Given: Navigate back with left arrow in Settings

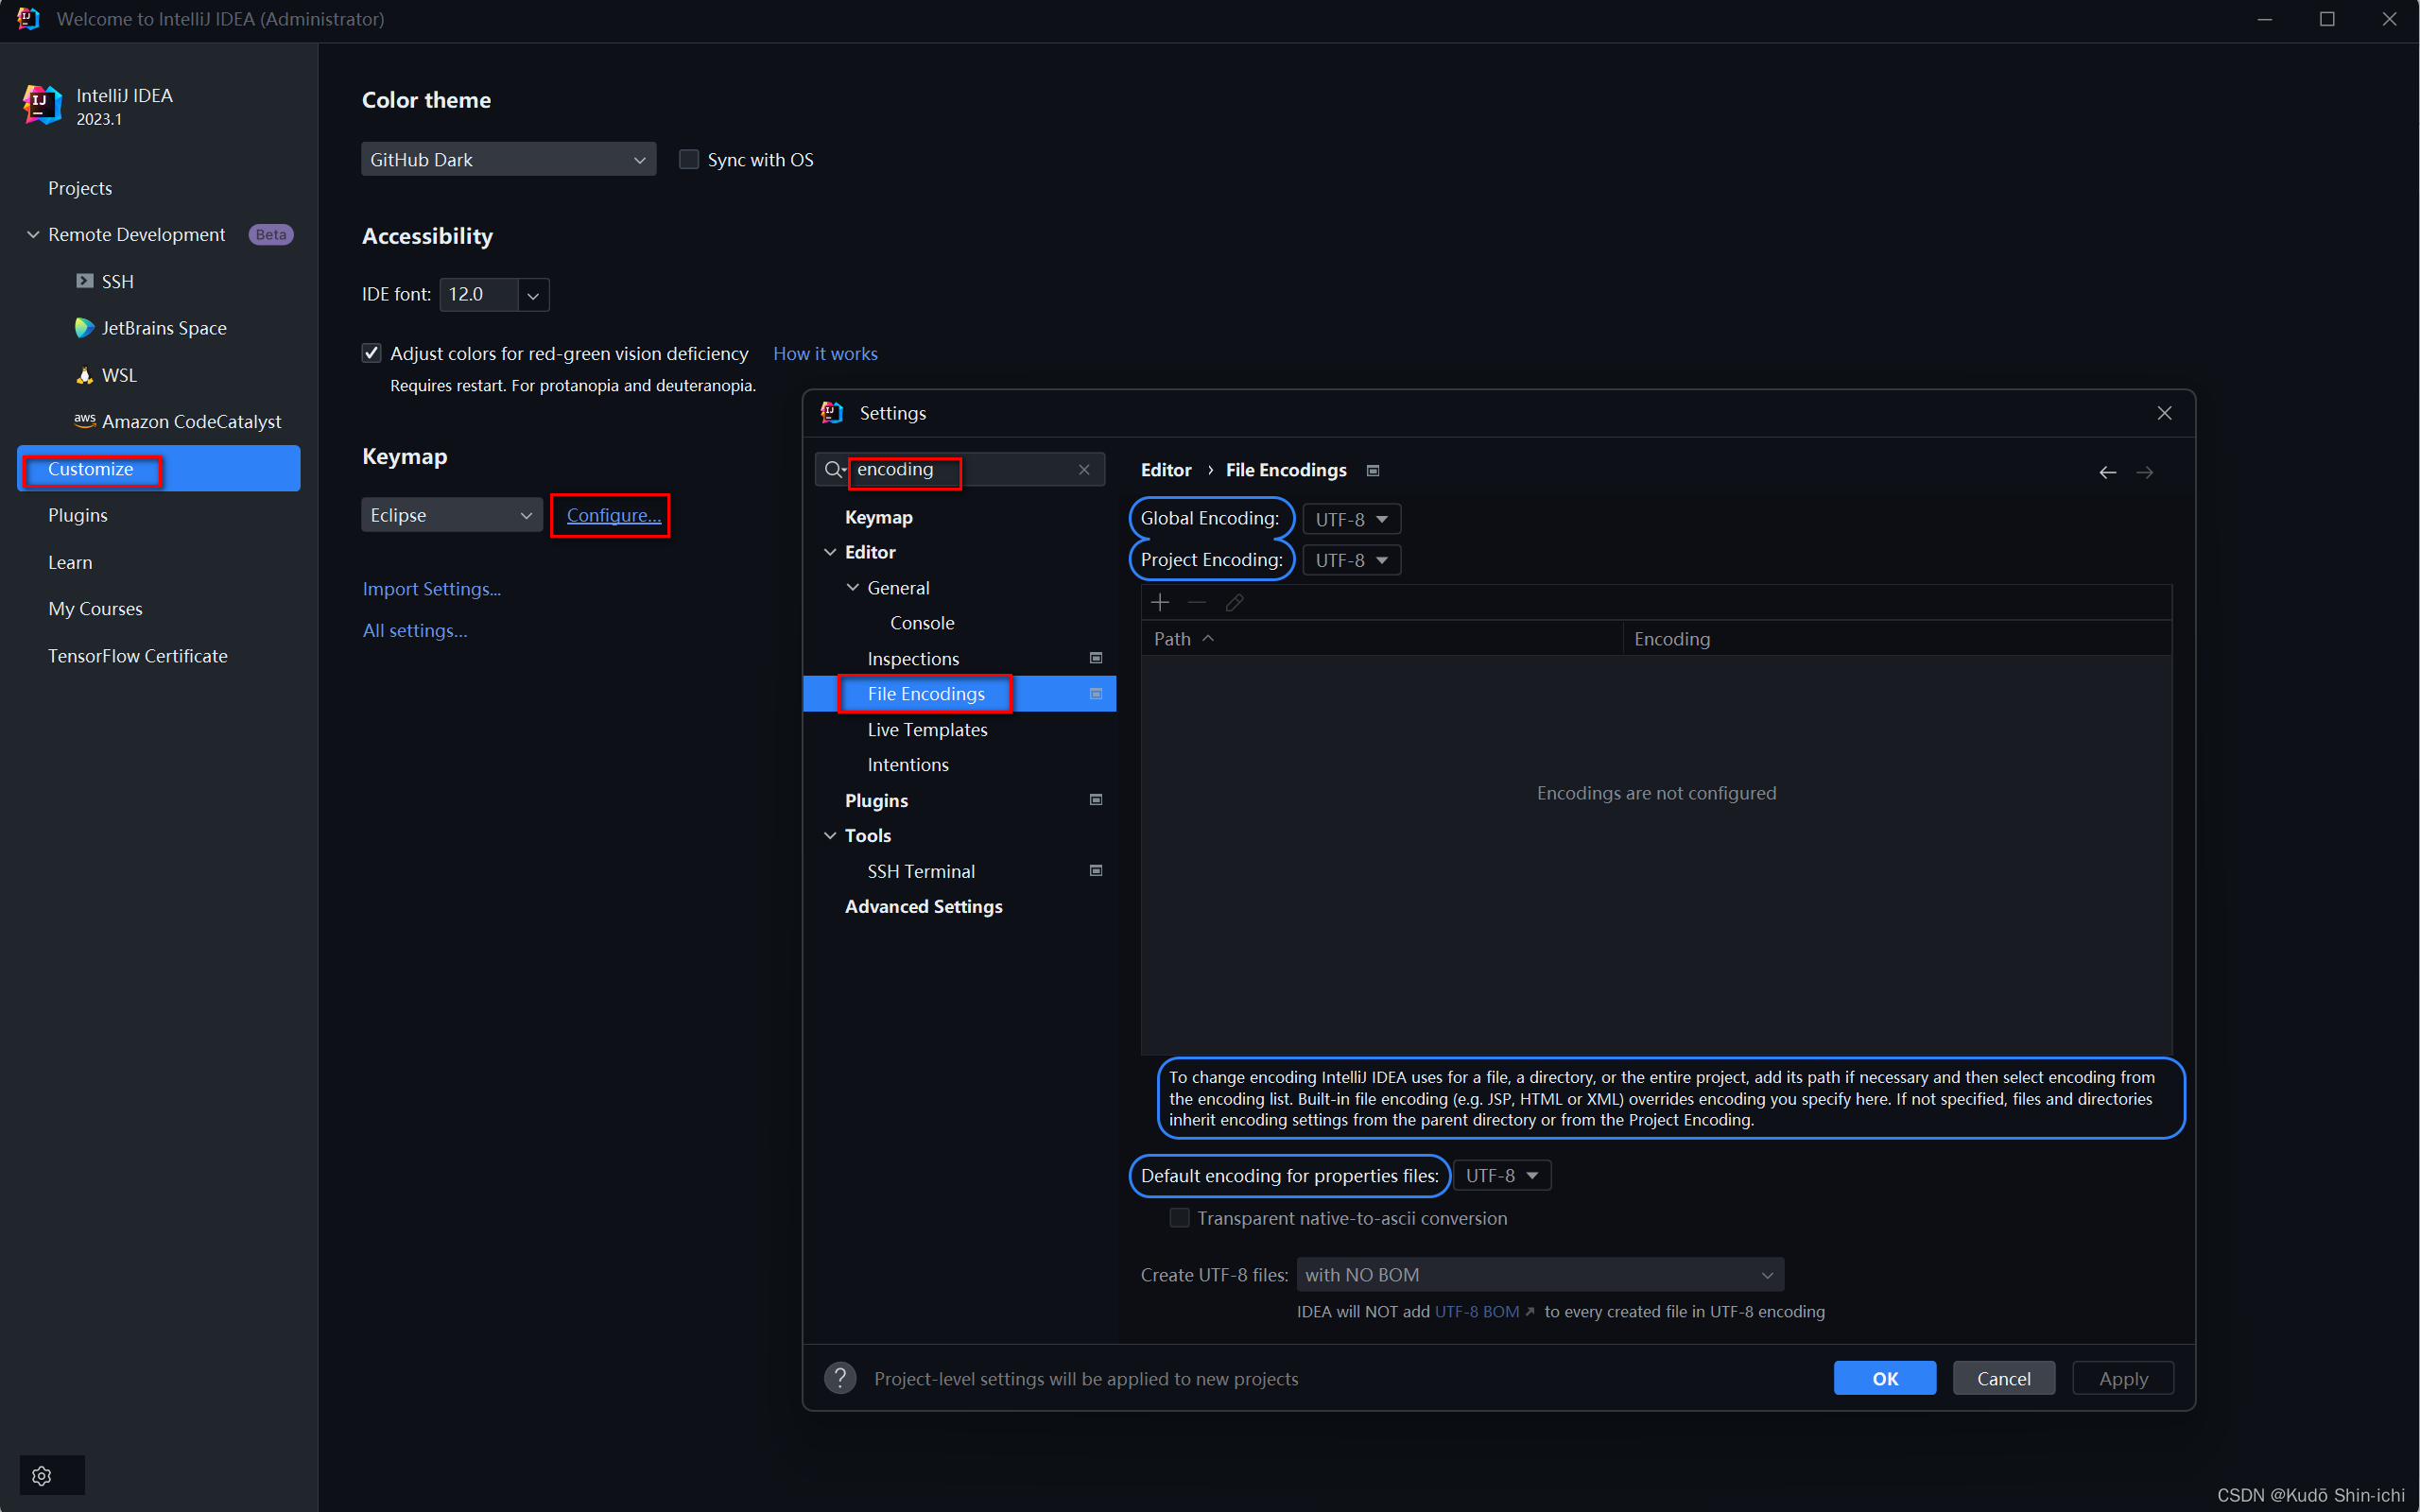Looking at the screenshot, I should tap(2107, 472).
